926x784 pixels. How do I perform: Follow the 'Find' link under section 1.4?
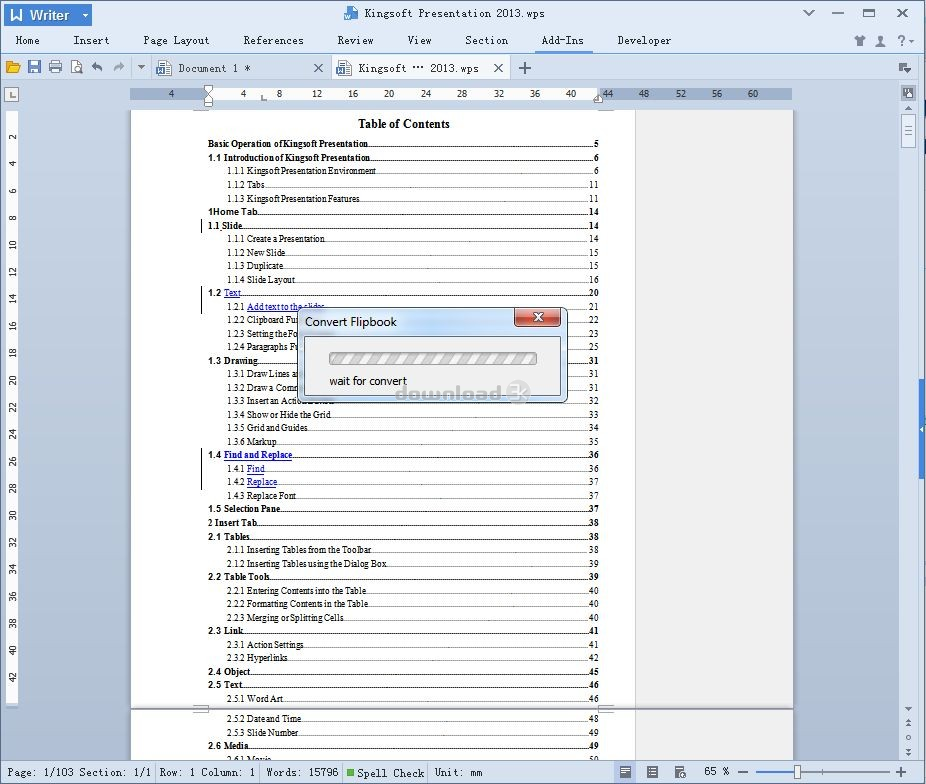[256, 469]
